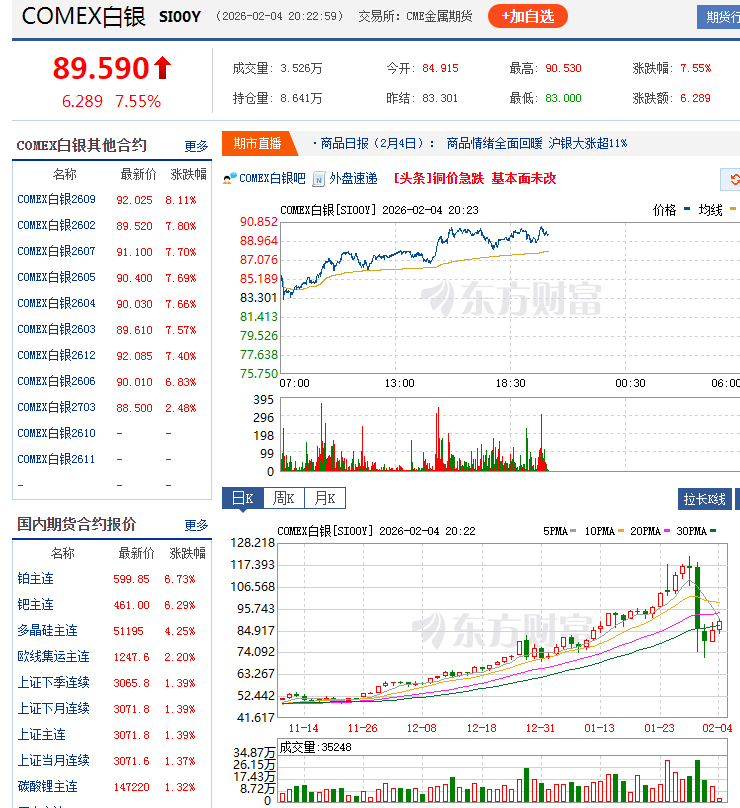
Task: Click the 599.85 price for 铂主连
Action: [x=131, y=579]
